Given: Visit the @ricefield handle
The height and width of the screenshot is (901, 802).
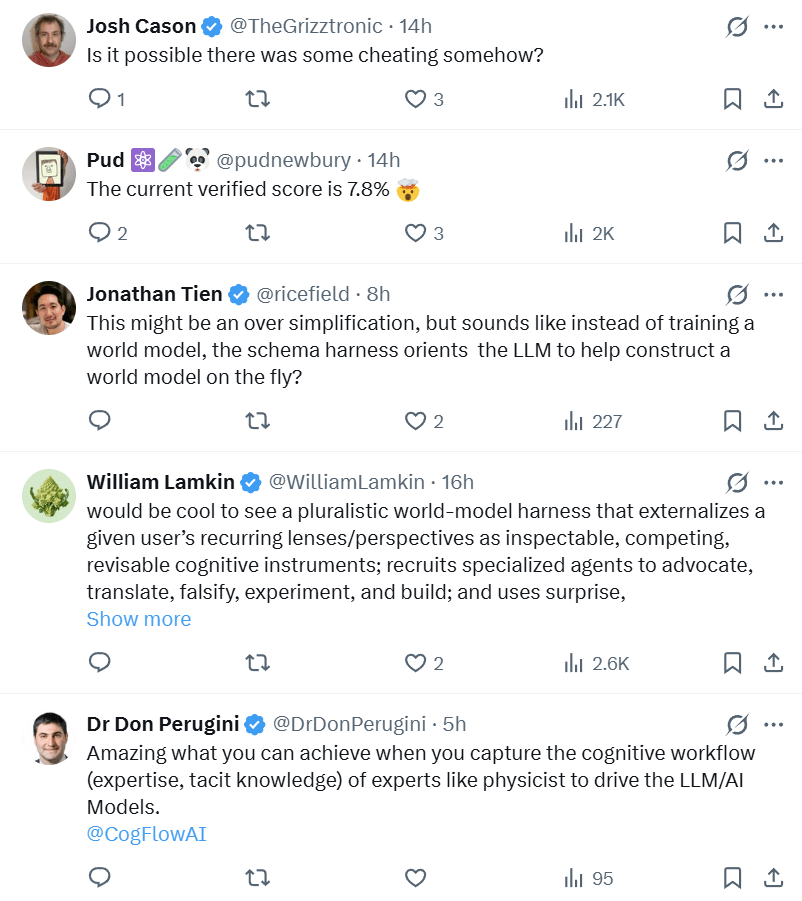Looking at the screenshot, I should [x=302, y=294].
